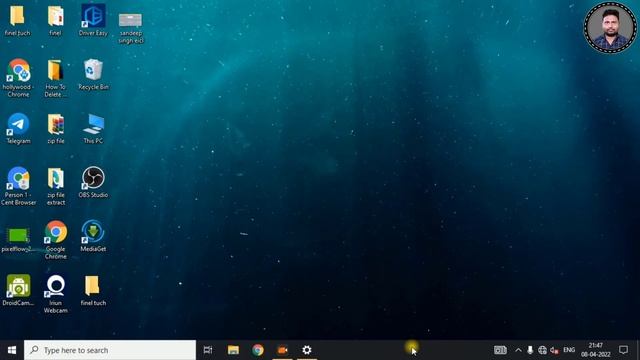Open Task View from taskbar
The image size is (640, 360).
208,350
